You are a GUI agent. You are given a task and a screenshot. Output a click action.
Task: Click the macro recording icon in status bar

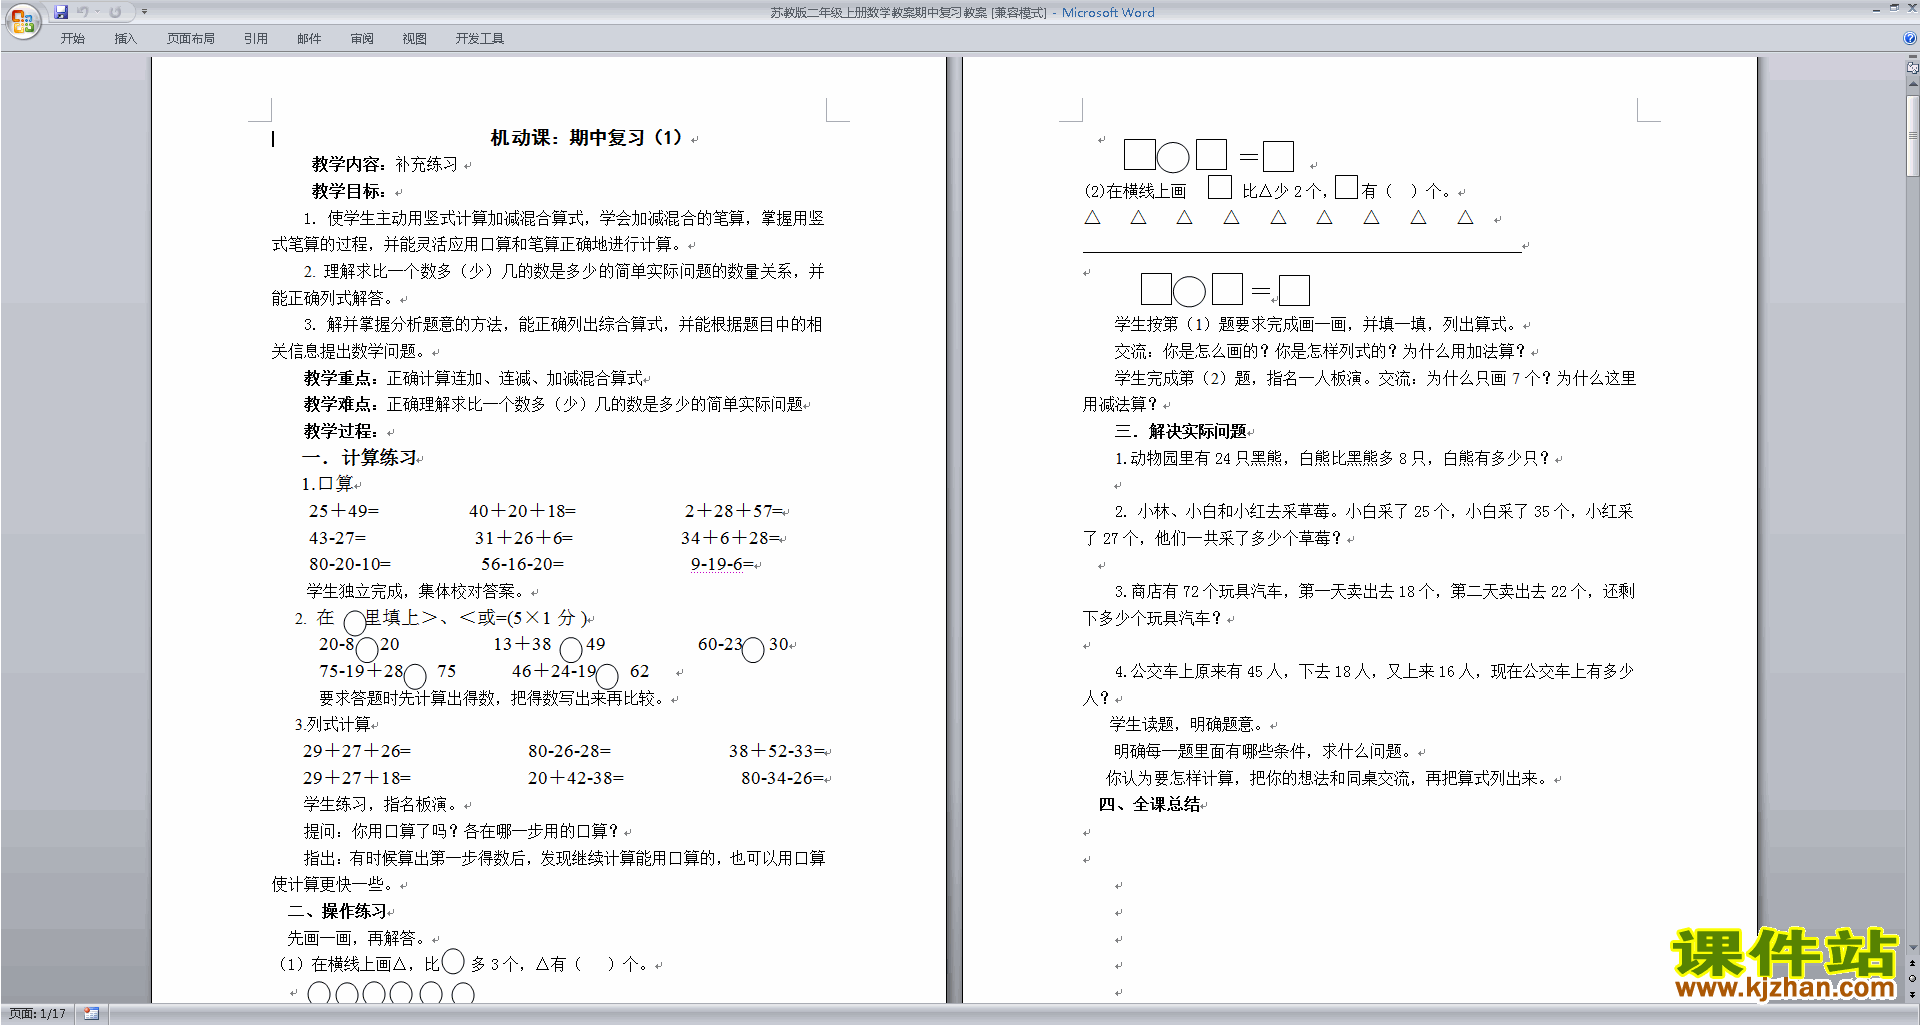pyautogui.click(x=91, y=1014)
